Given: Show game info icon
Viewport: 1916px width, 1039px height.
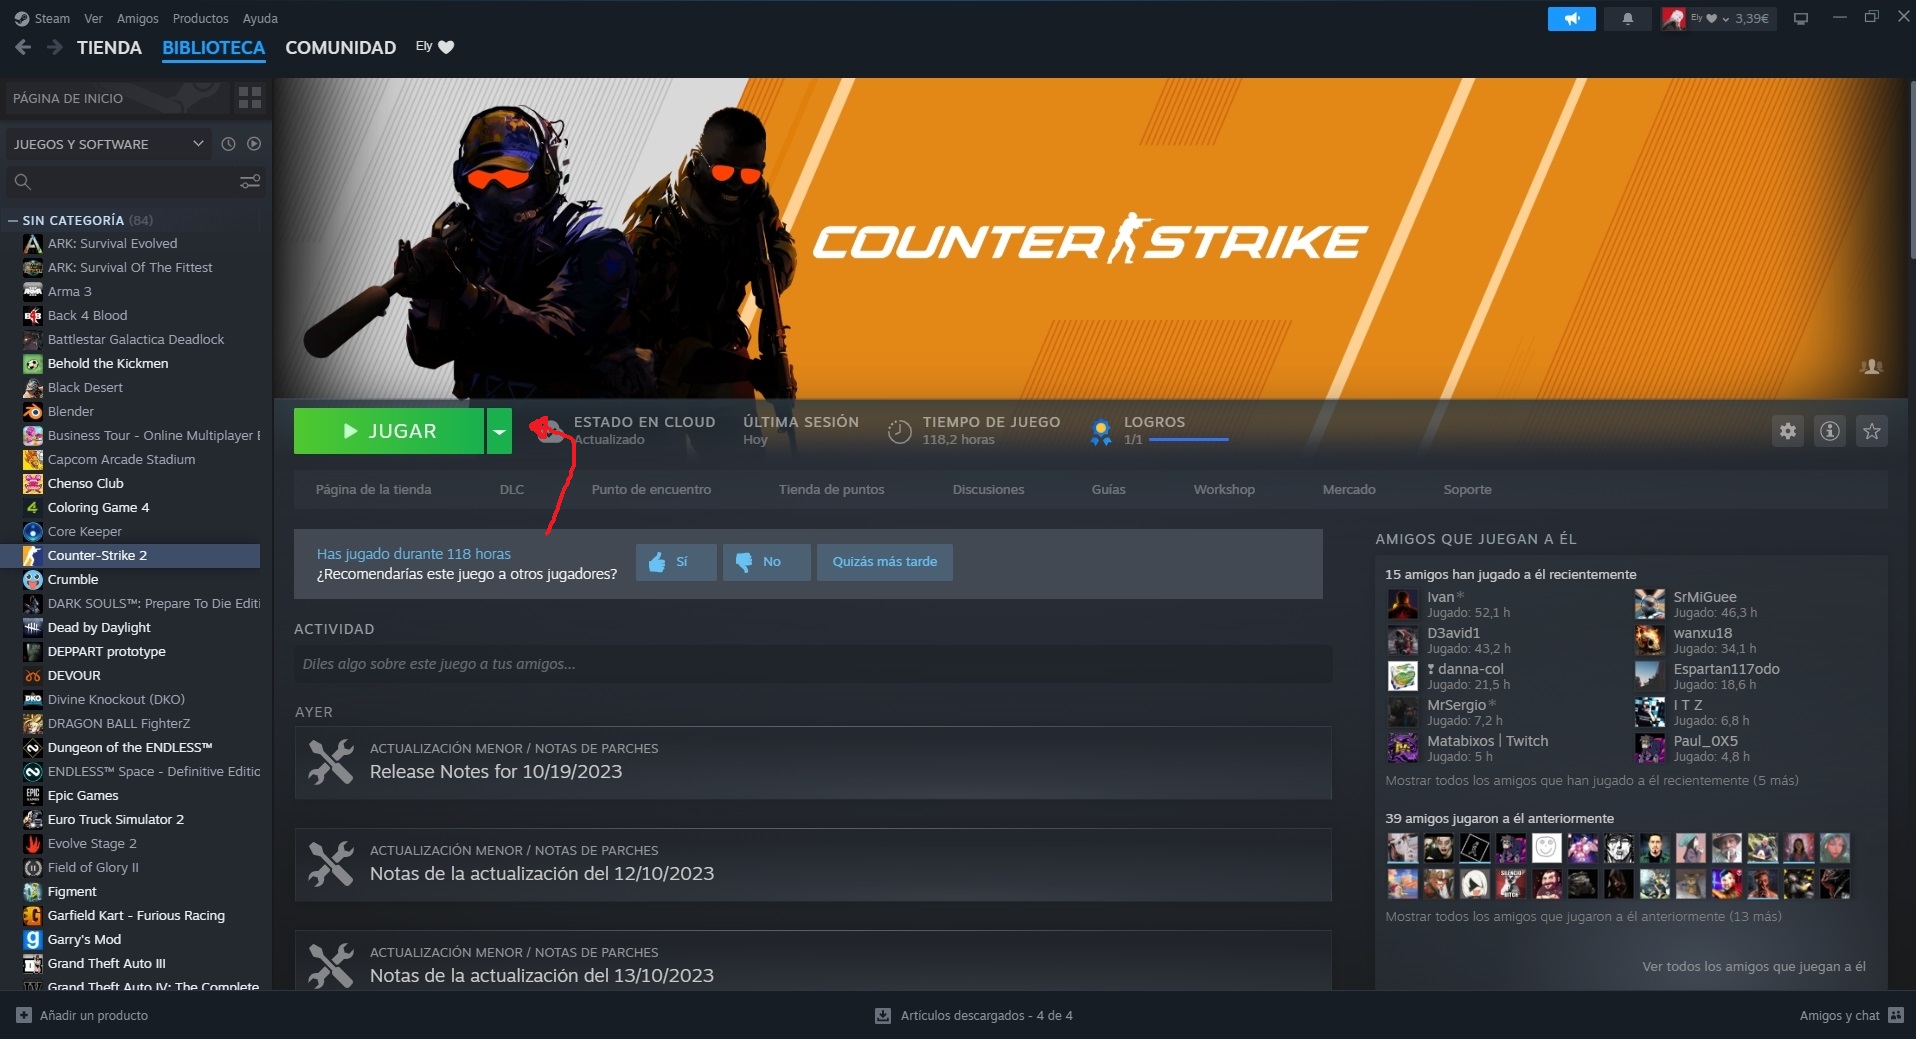Looking at the screenshot, I should 1830,431.
